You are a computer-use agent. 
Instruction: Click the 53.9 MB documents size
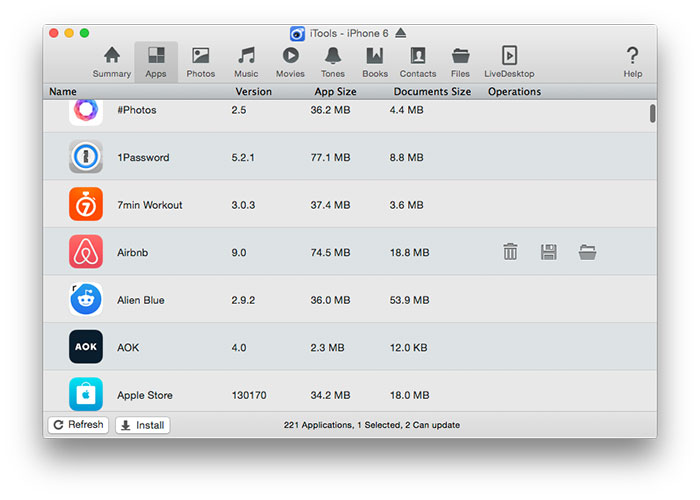[409, 300]
